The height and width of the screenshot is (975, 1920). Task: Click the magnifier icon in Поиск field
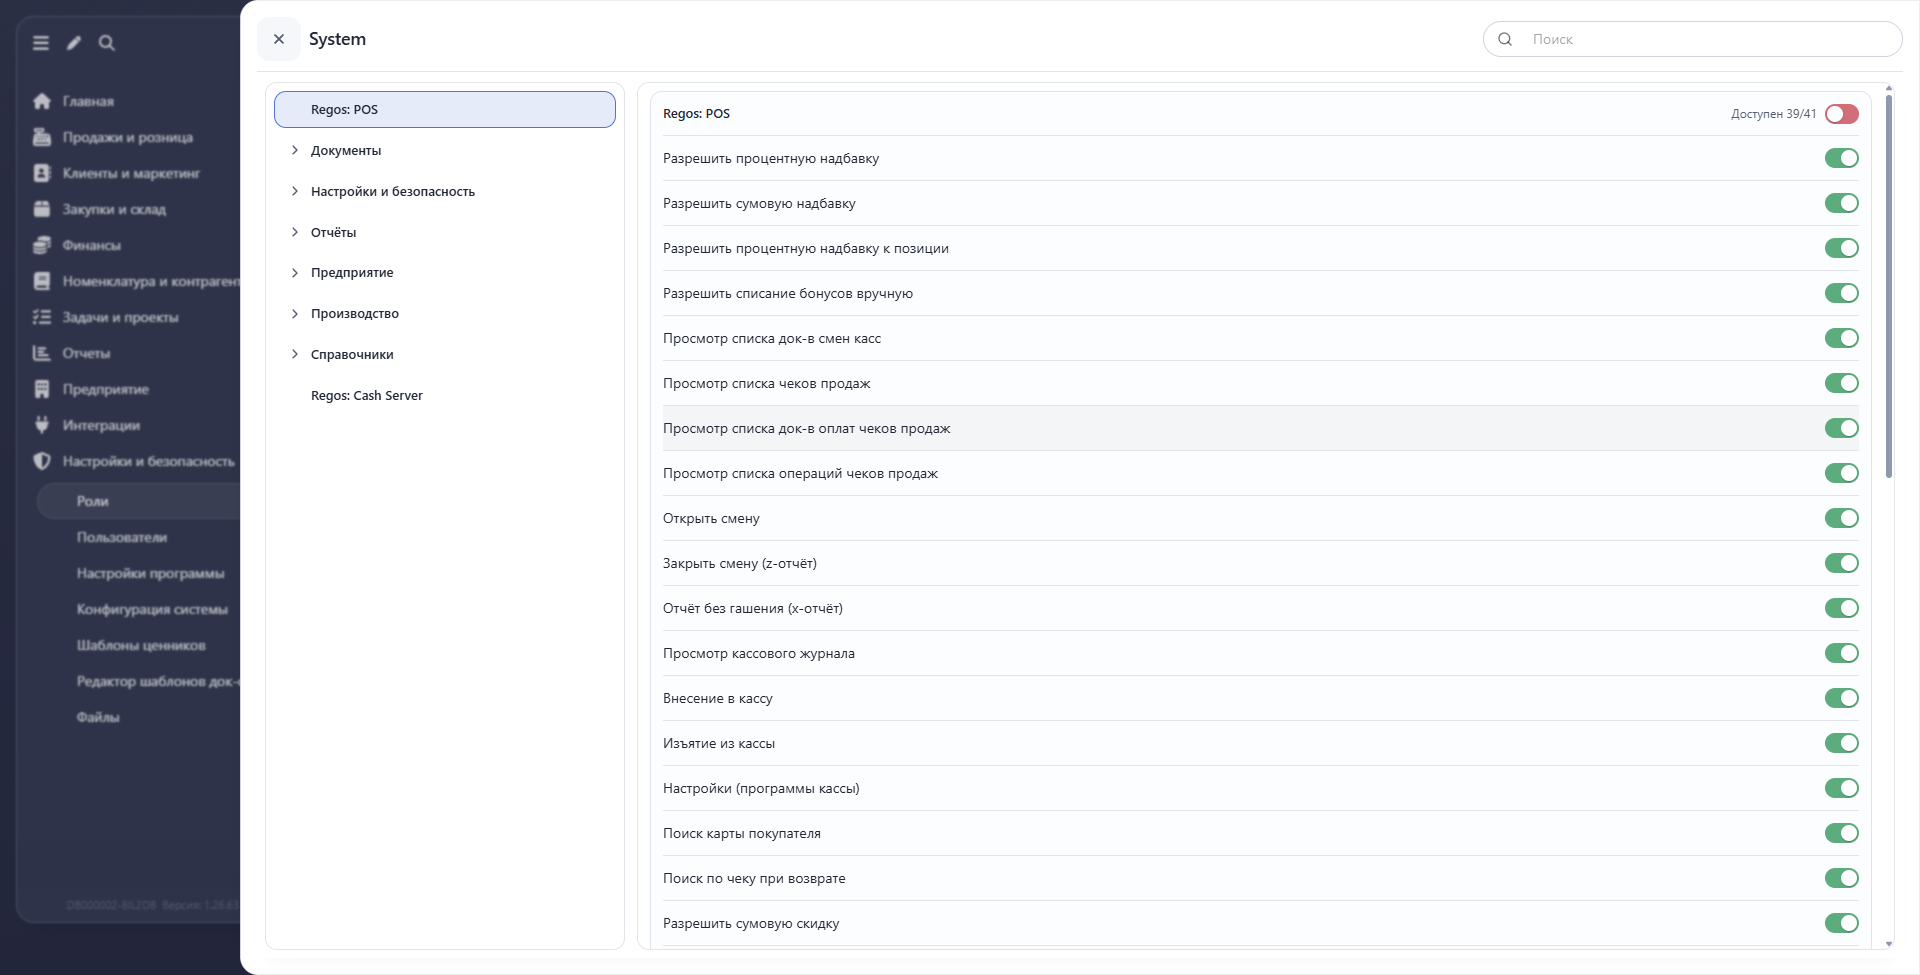pos(1505,39)
